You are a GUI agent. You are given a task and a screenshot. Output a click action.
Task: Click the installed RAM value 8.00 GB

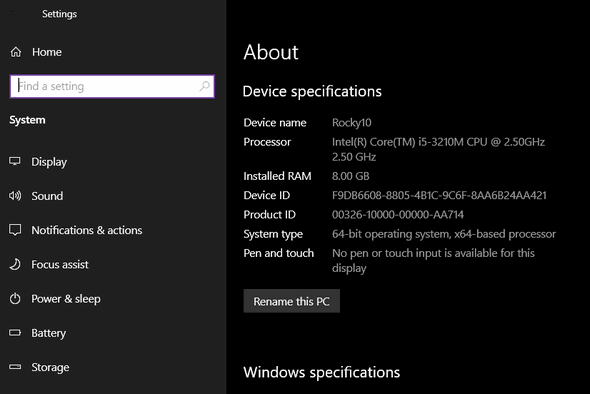click(351, 176)
